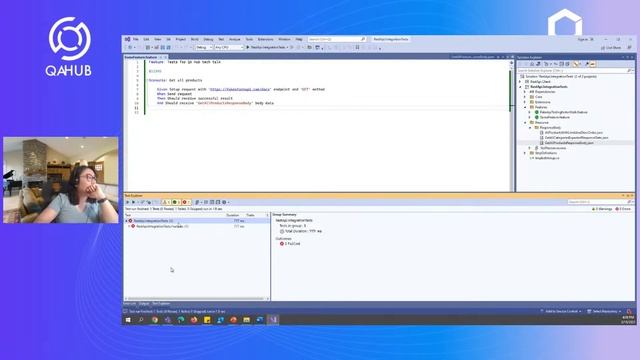Image resolution: width=640 pixels, height=360 pixels.
Task: Open Properties wrench in Solution Explorer
Action: 587,64
